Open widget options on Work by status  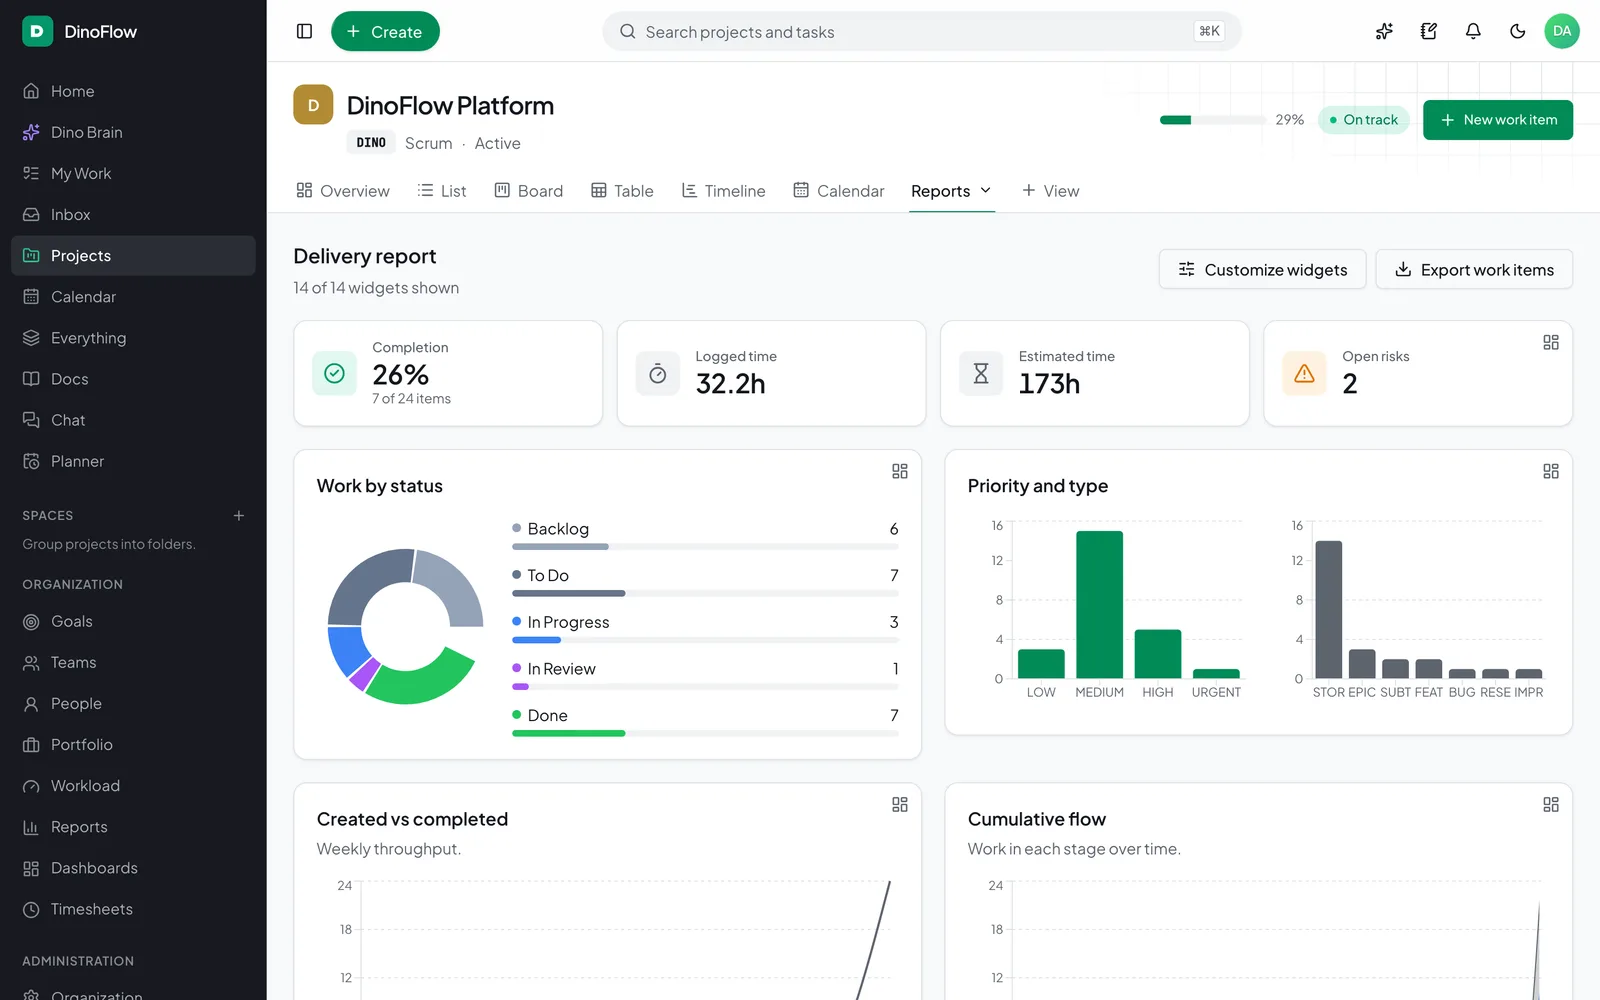tap(900, 471)
